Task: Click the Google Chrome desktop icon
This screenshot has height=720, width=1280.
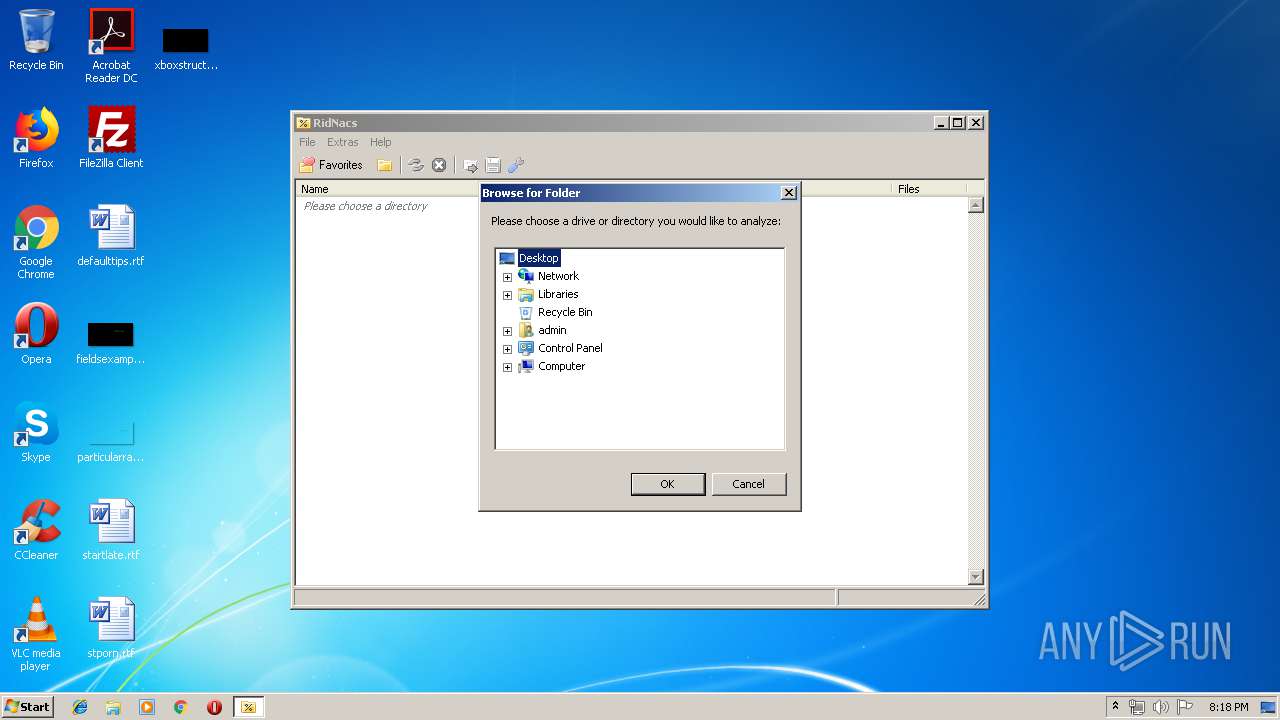Action: 36,242
